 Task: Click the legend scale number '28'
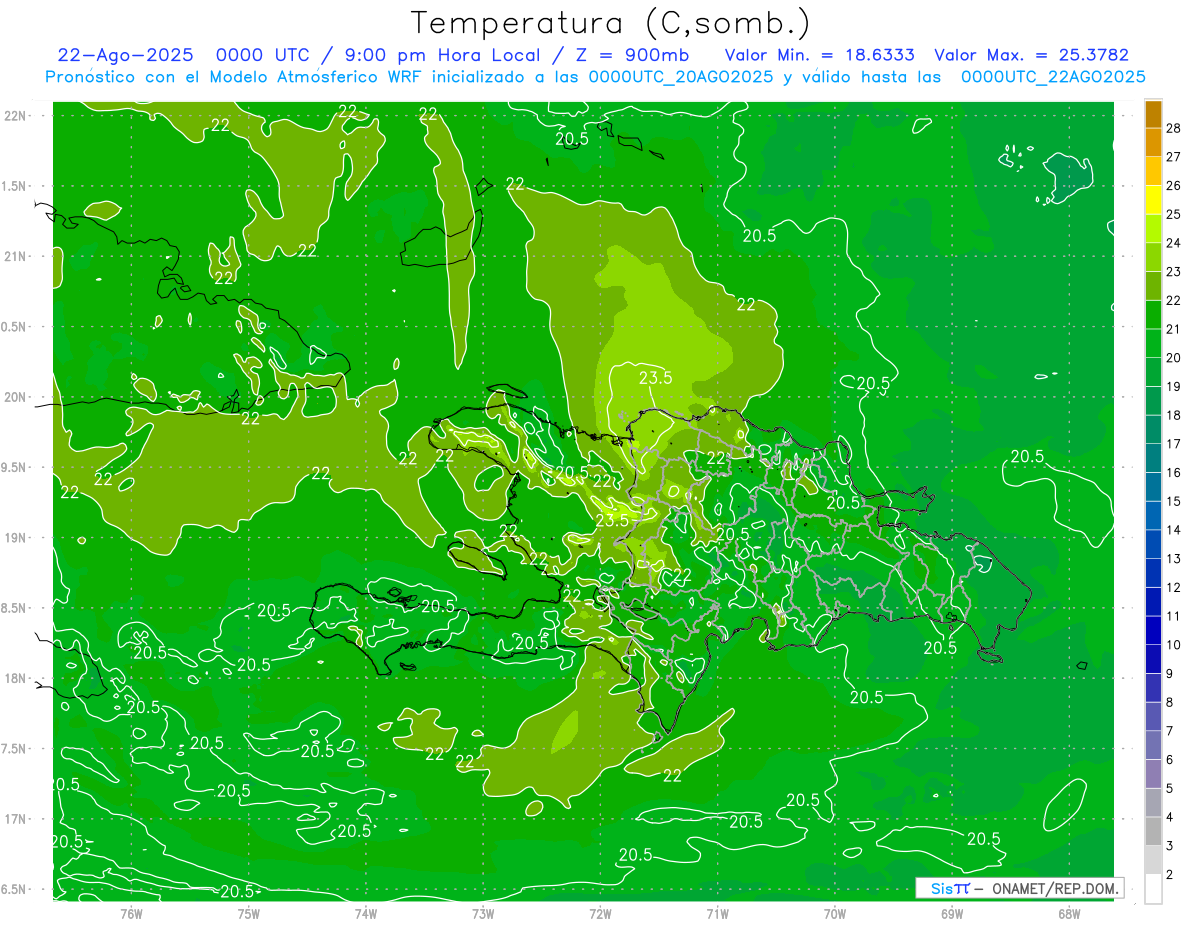1174,128
